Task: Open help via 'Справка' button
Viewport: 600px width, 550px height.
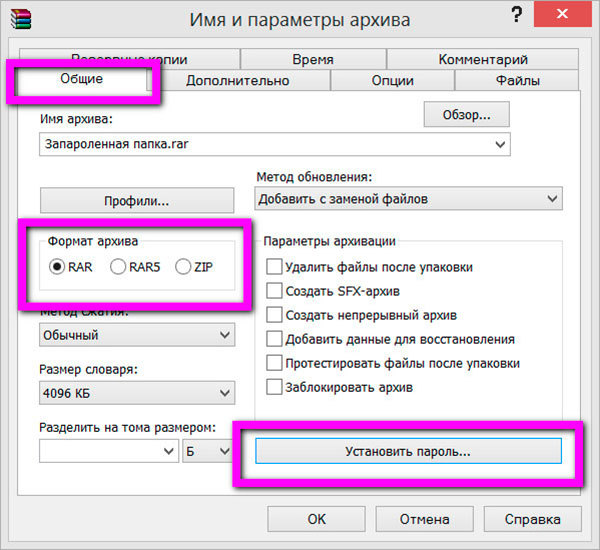Action: pyautogui.click(x=532, y=519)
